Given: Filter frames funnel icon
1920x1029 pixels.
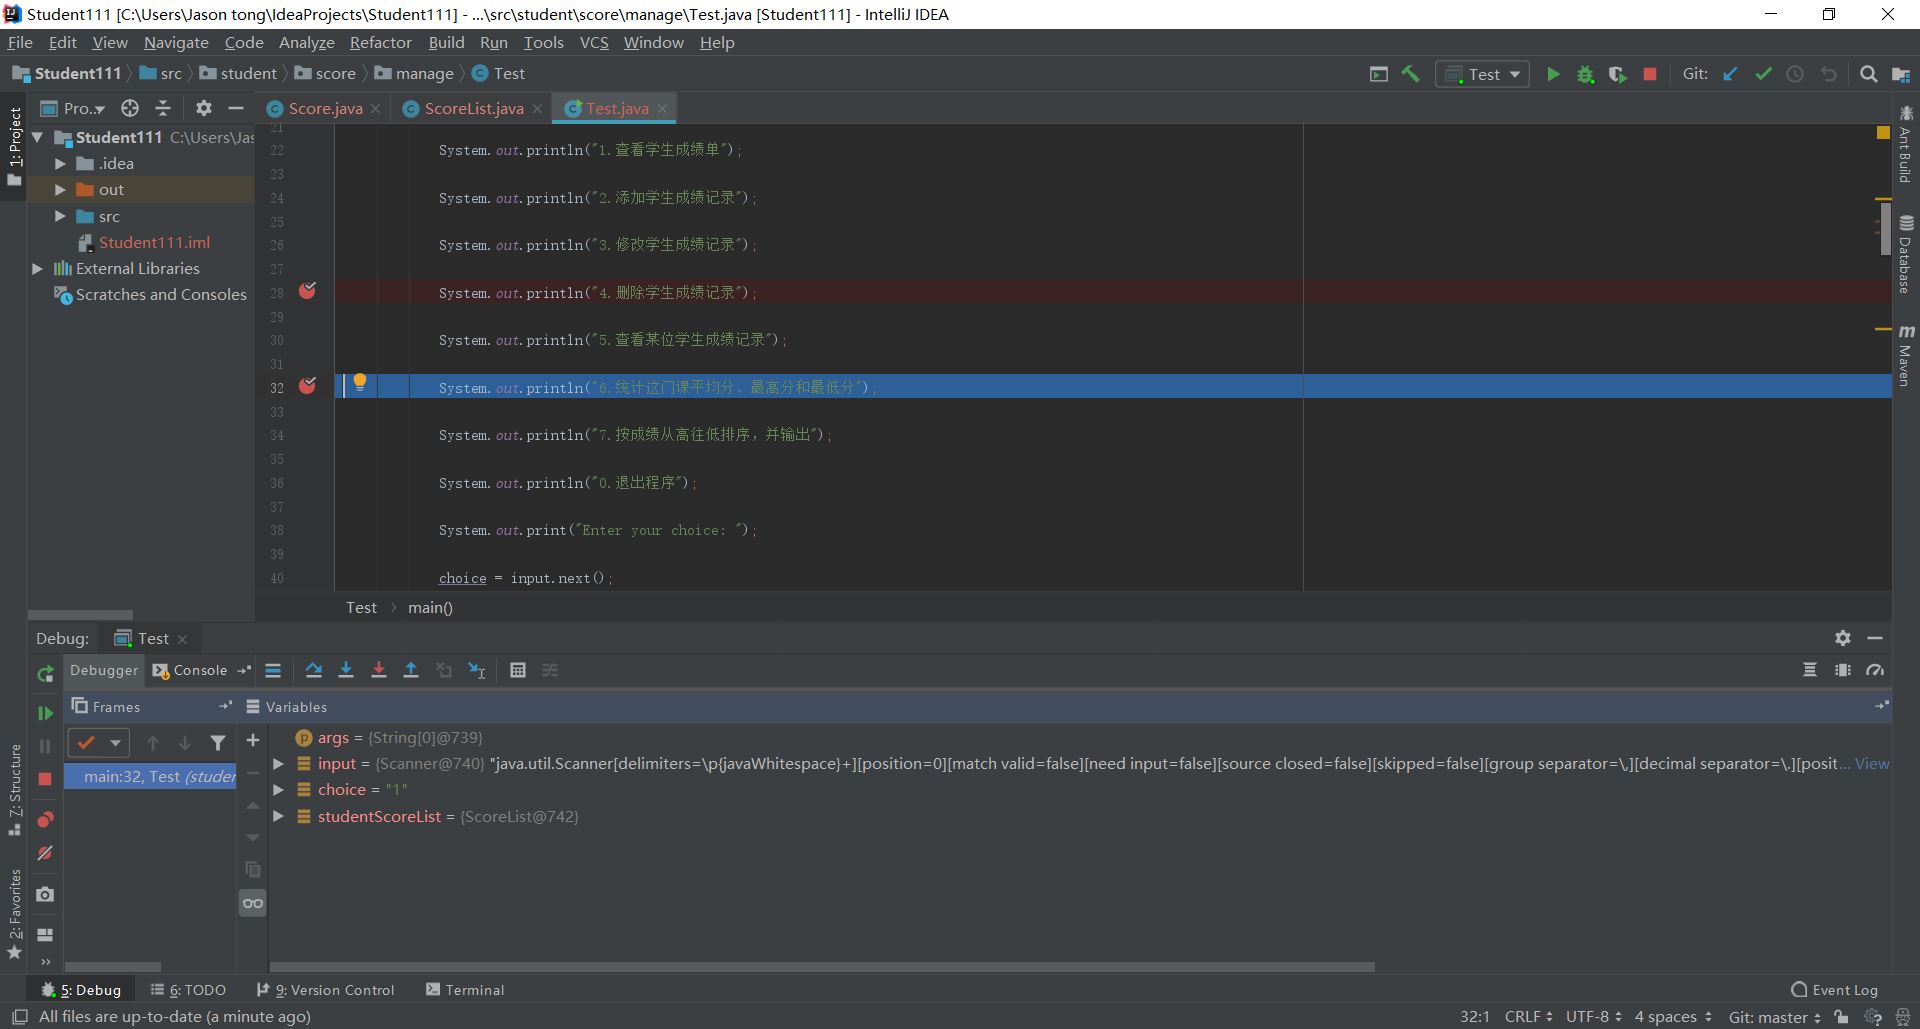Looking at the screenshot, I should click(x=218, y=743).
